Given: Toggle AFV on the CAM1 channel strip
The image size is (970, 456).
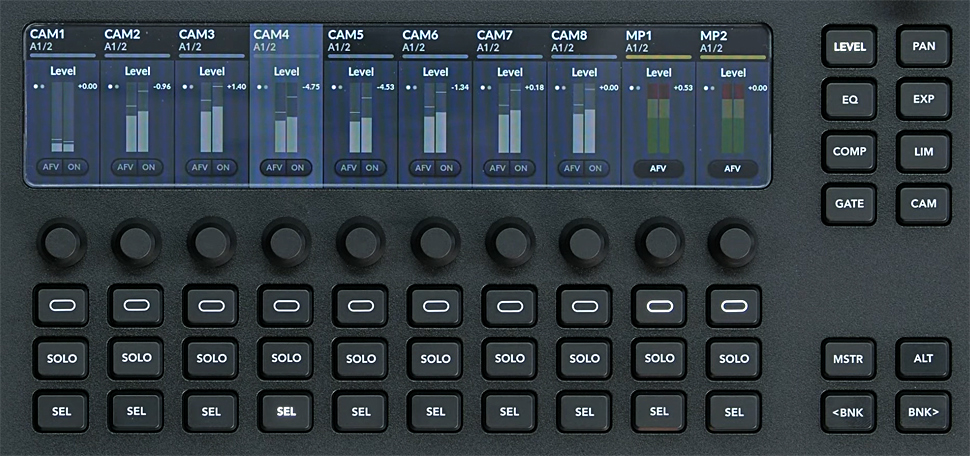Looking at the screenshot, I should (51, 167).
